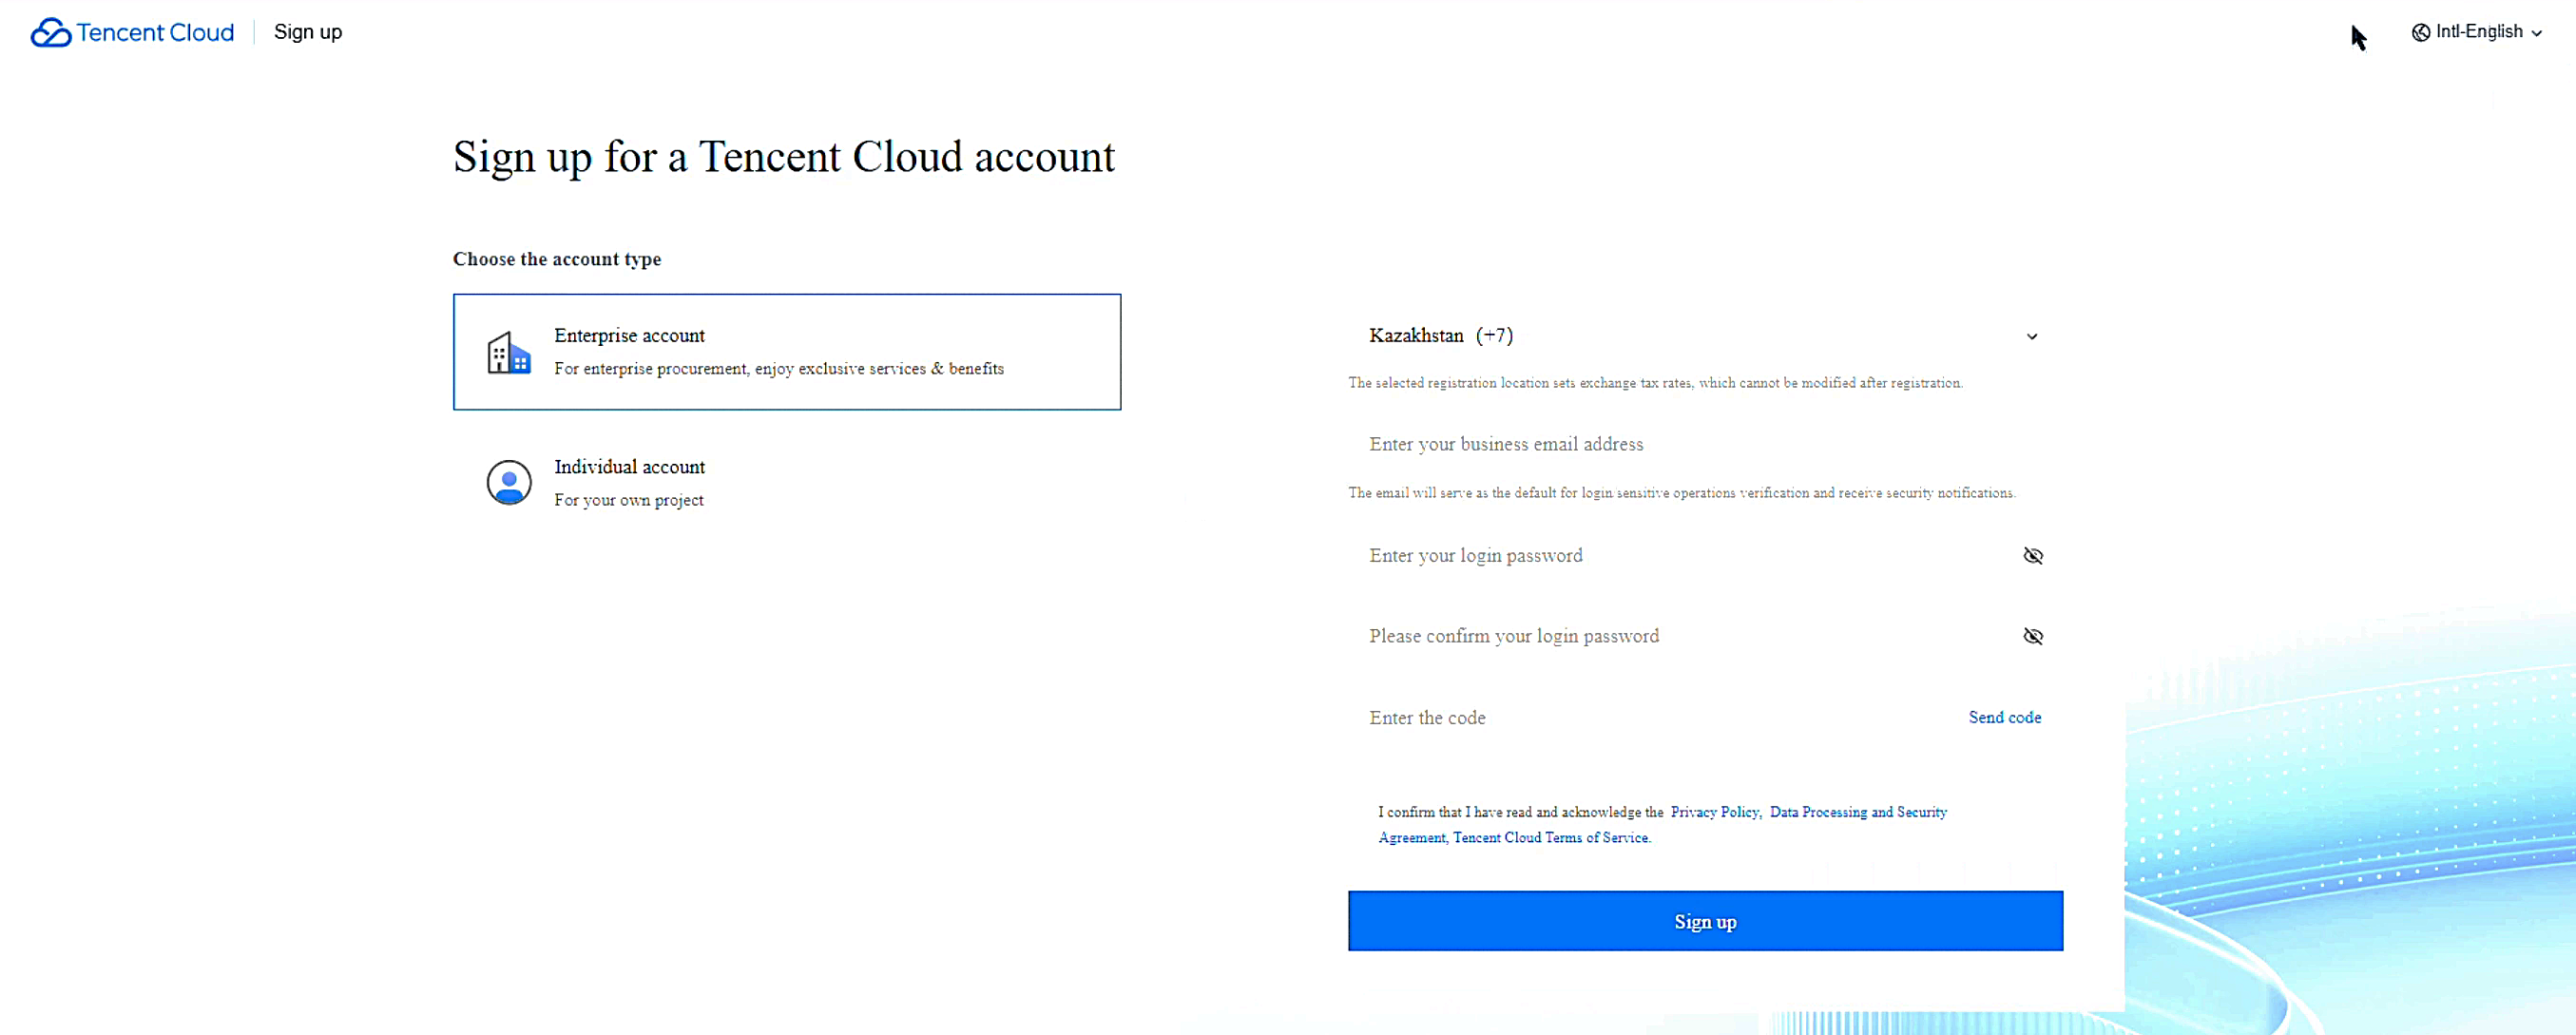Click the Tencent Cloud logo
Screen dimensions: 2576x1035
pyautogui.click(x=132, y=32)
